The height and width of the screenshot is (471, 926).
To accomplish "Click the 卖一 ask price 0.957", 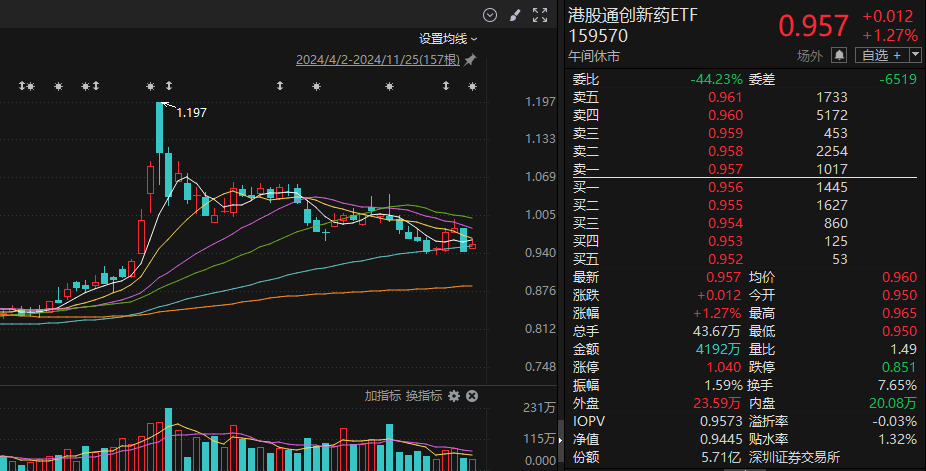I will click(725, 169).
